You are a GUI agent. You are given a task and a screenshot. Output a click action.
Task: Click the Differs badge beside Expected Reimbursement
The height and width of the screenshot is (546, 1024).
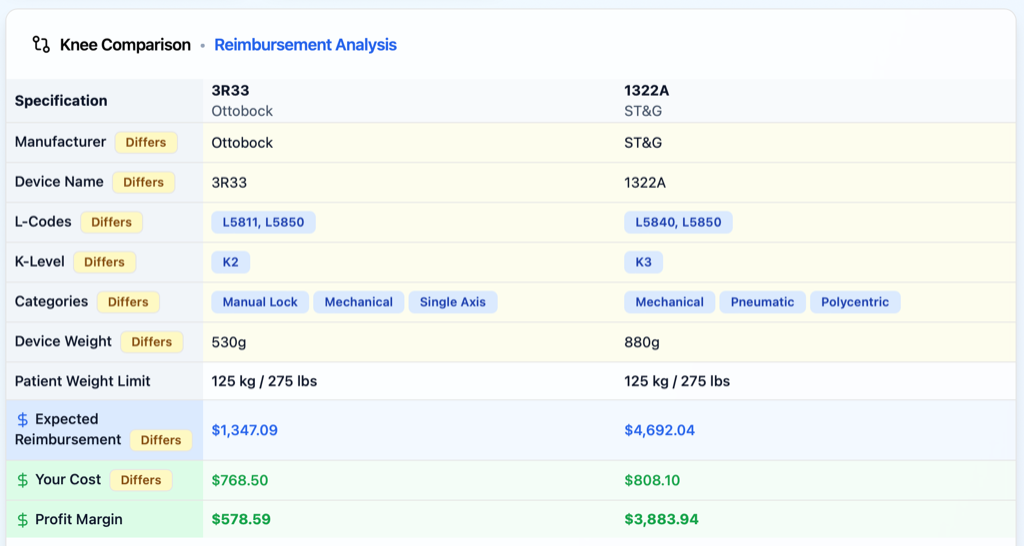pyautogui.click(x=161, y=440)
